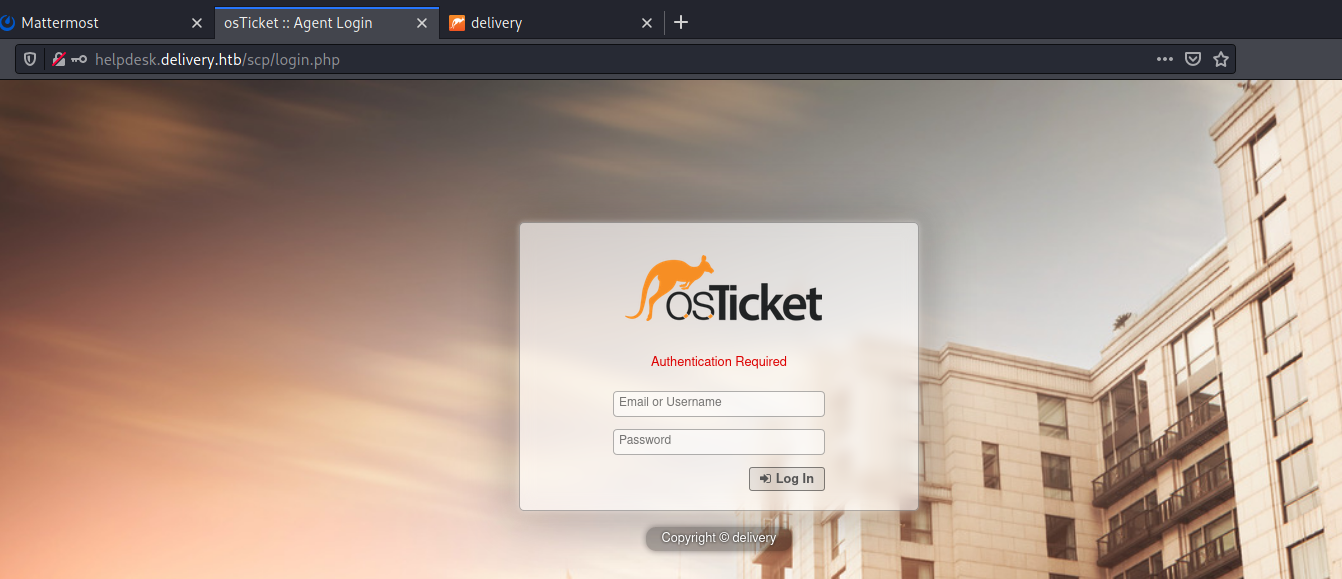This screenshot has width=1342, height=579.
Task: Click the helpdesk.delivery.htb address bar
Action: click(600, 60)
